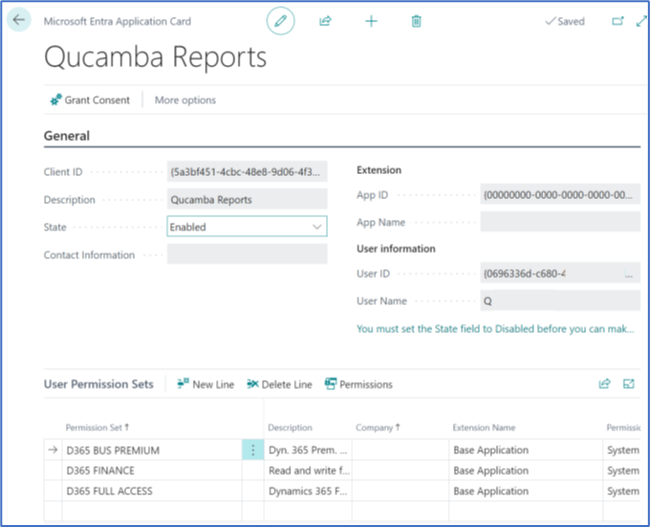Screen dimensions: 650x527
Task: Click the User ID field
Action: [560, 273]
